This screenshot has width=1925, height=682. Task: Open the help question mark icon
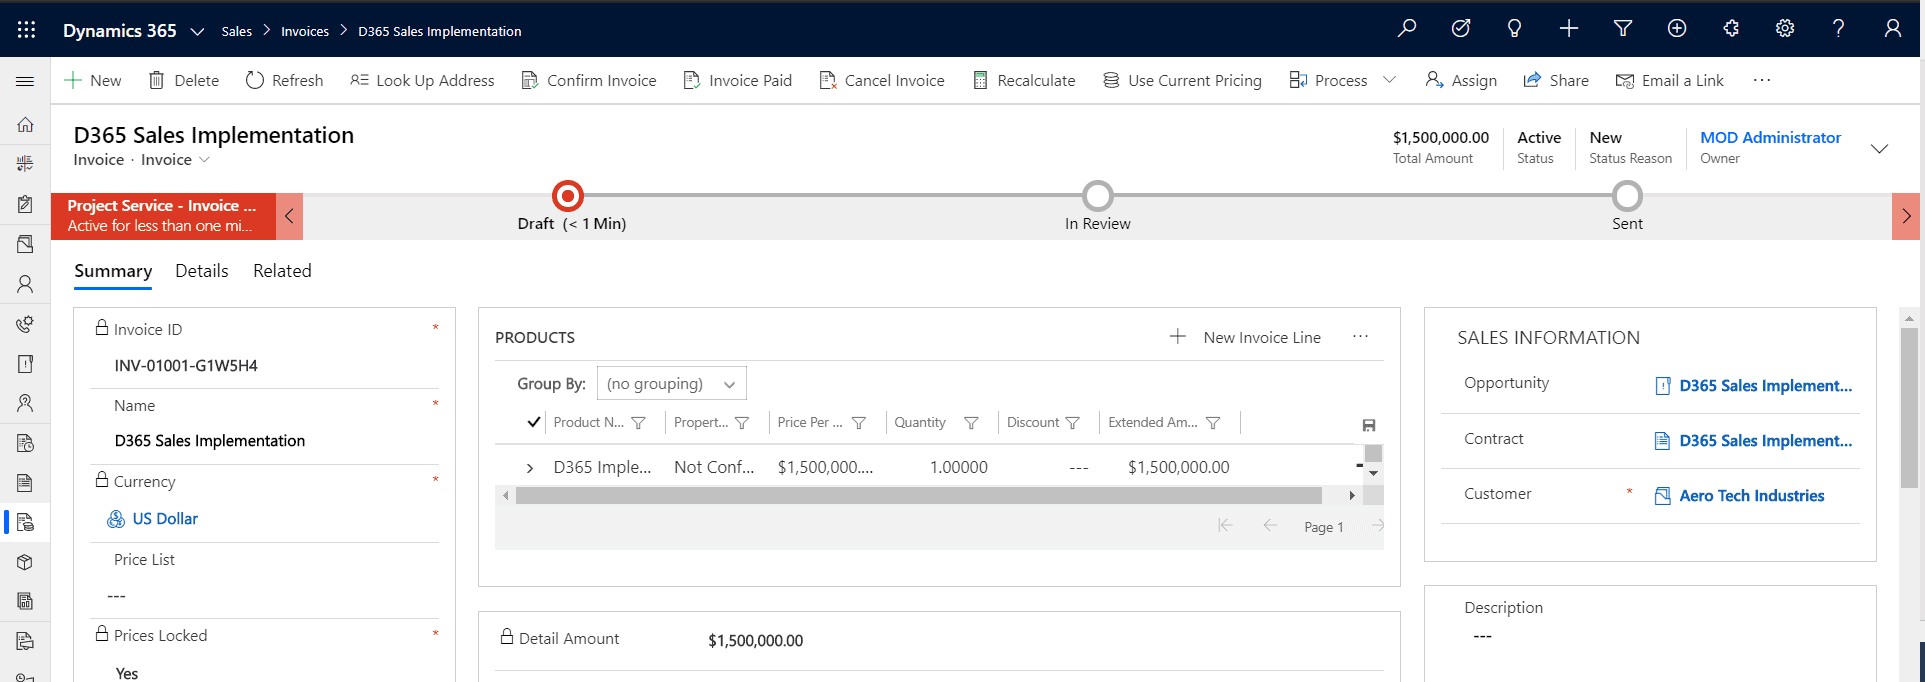point(1838,29)
